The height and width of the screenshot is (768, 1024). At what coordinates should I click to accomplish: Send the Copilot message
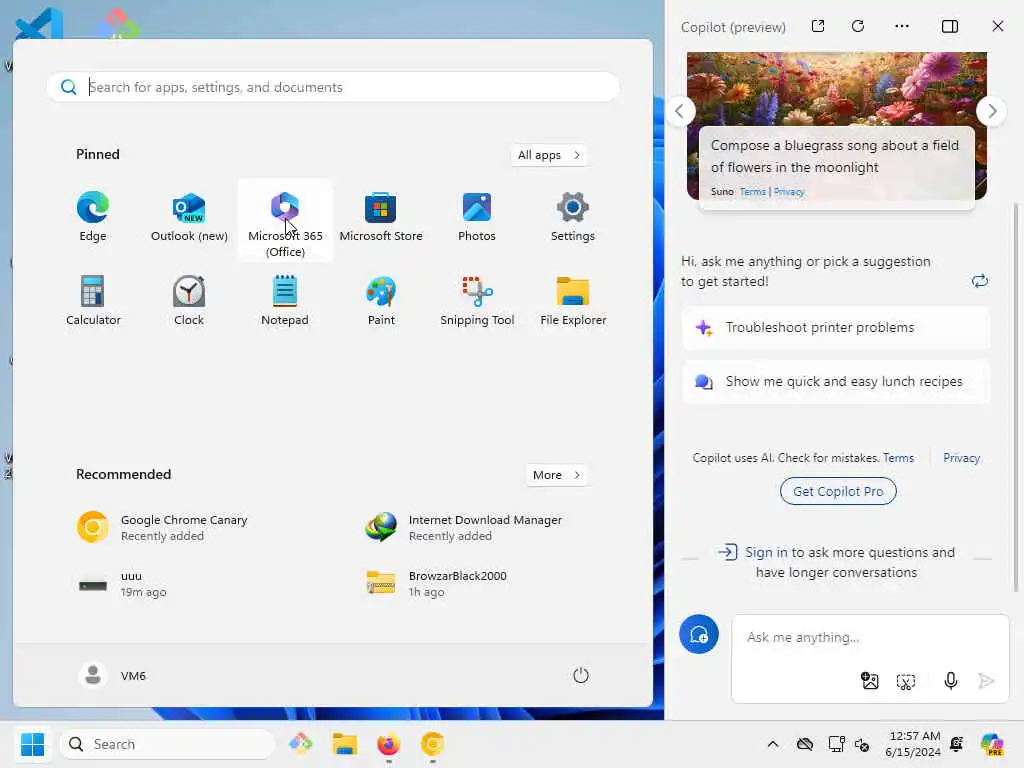pos(986,681)
